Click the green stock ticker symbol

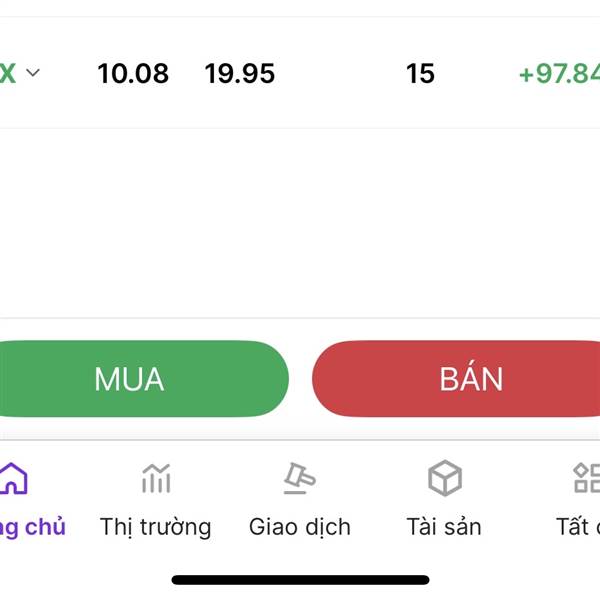tap(8, 73)
